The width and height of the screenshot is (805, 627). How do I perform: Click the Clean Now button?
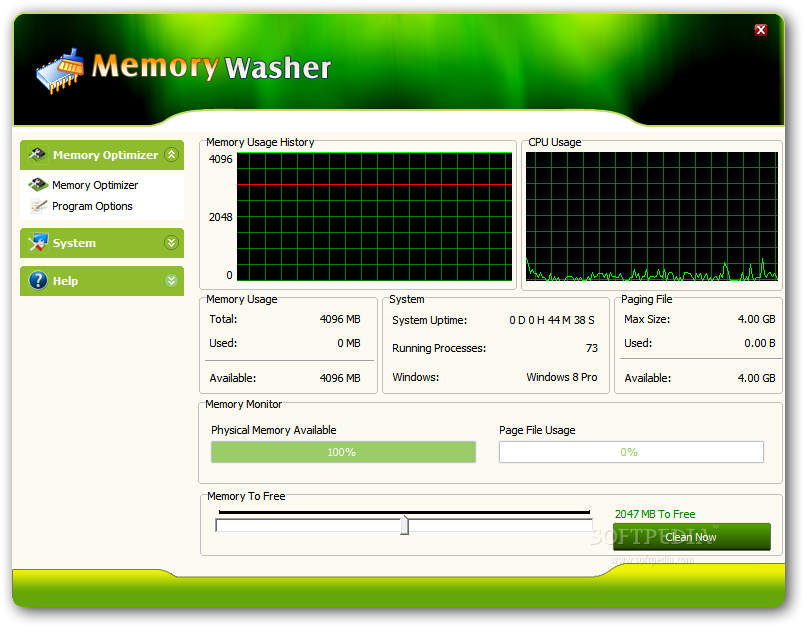(x=692, y=537)
